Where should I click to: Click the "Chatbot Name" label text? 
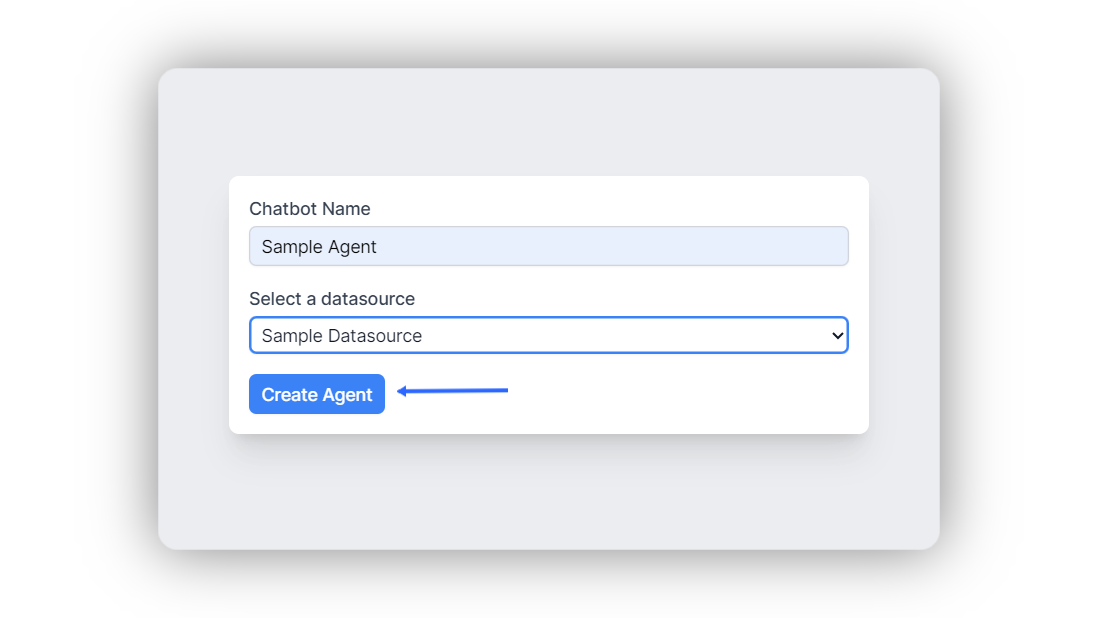[310, 209]
